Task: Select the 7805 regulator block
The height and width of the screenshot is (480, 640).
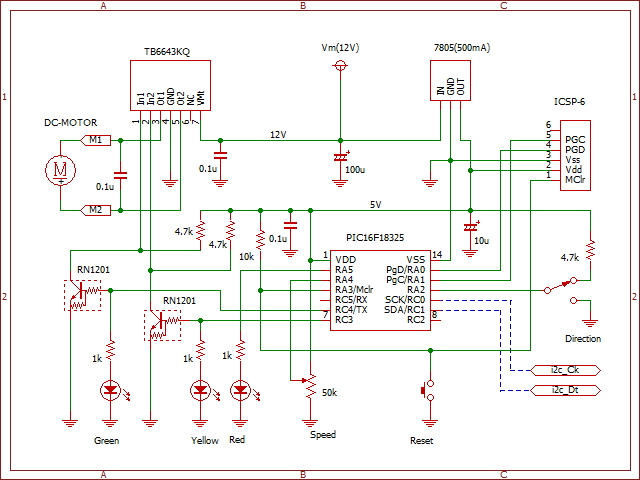Action: pyautogui.click(x=450, y=80)
